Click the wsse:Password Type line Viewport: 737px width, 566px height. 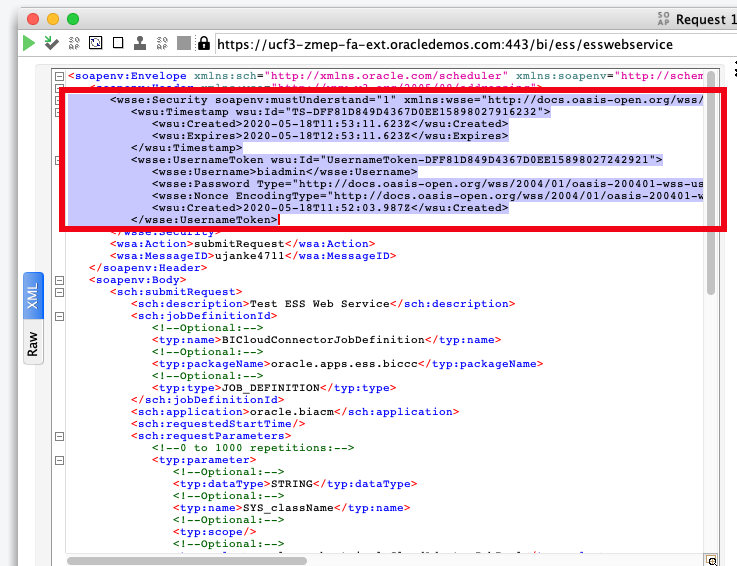tap(427, 184)
